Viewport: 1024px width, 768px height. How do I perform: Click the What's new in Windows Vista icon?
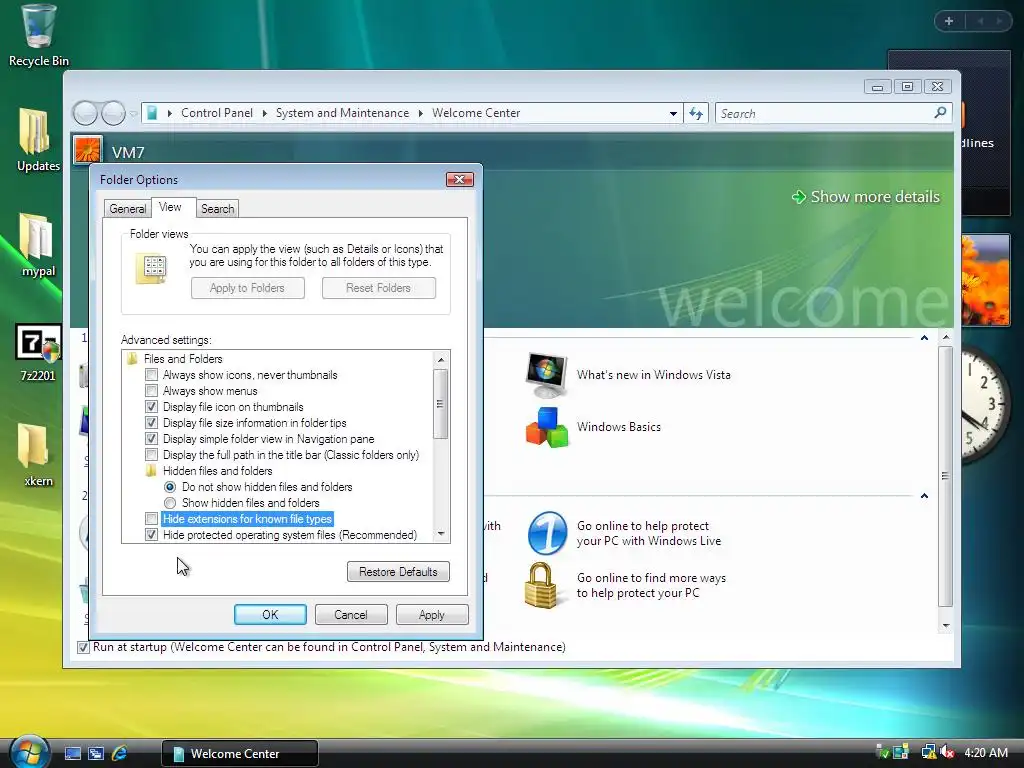click(547, 375)
